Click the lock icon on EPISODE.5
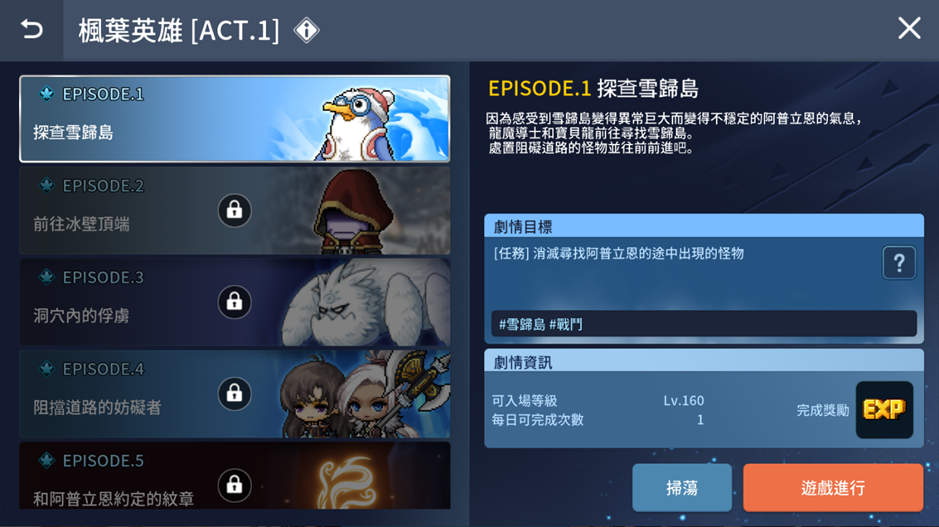Viewport: 939px width, 527px height. pos(234,484)
